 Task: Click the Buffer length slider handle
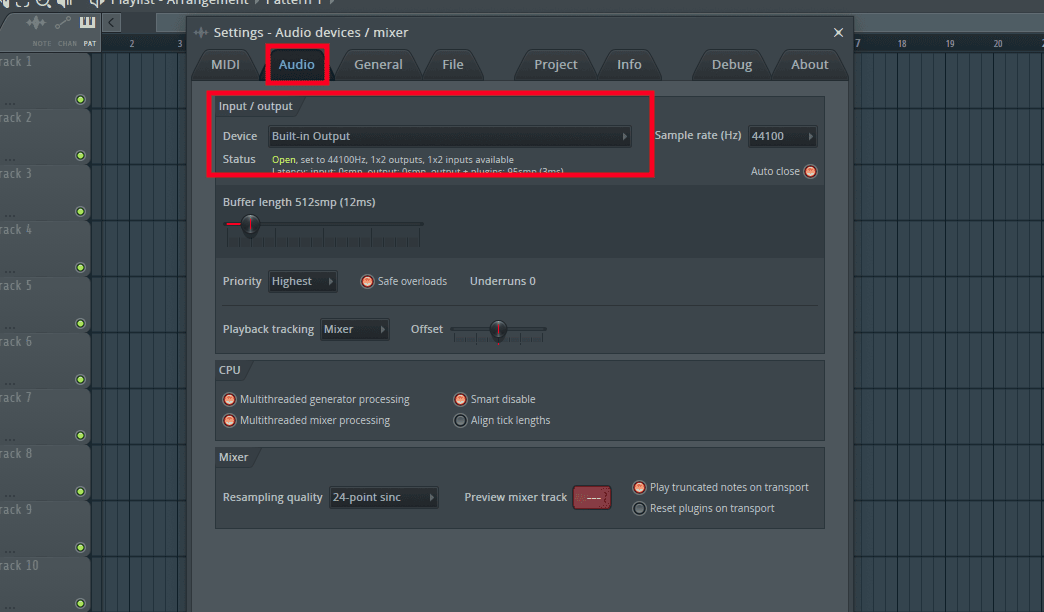250,225
